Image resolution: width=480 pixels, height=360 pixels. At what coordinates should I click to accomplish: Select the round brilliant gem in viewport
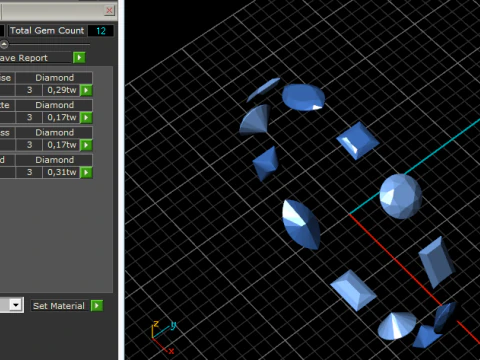[401, 196]
